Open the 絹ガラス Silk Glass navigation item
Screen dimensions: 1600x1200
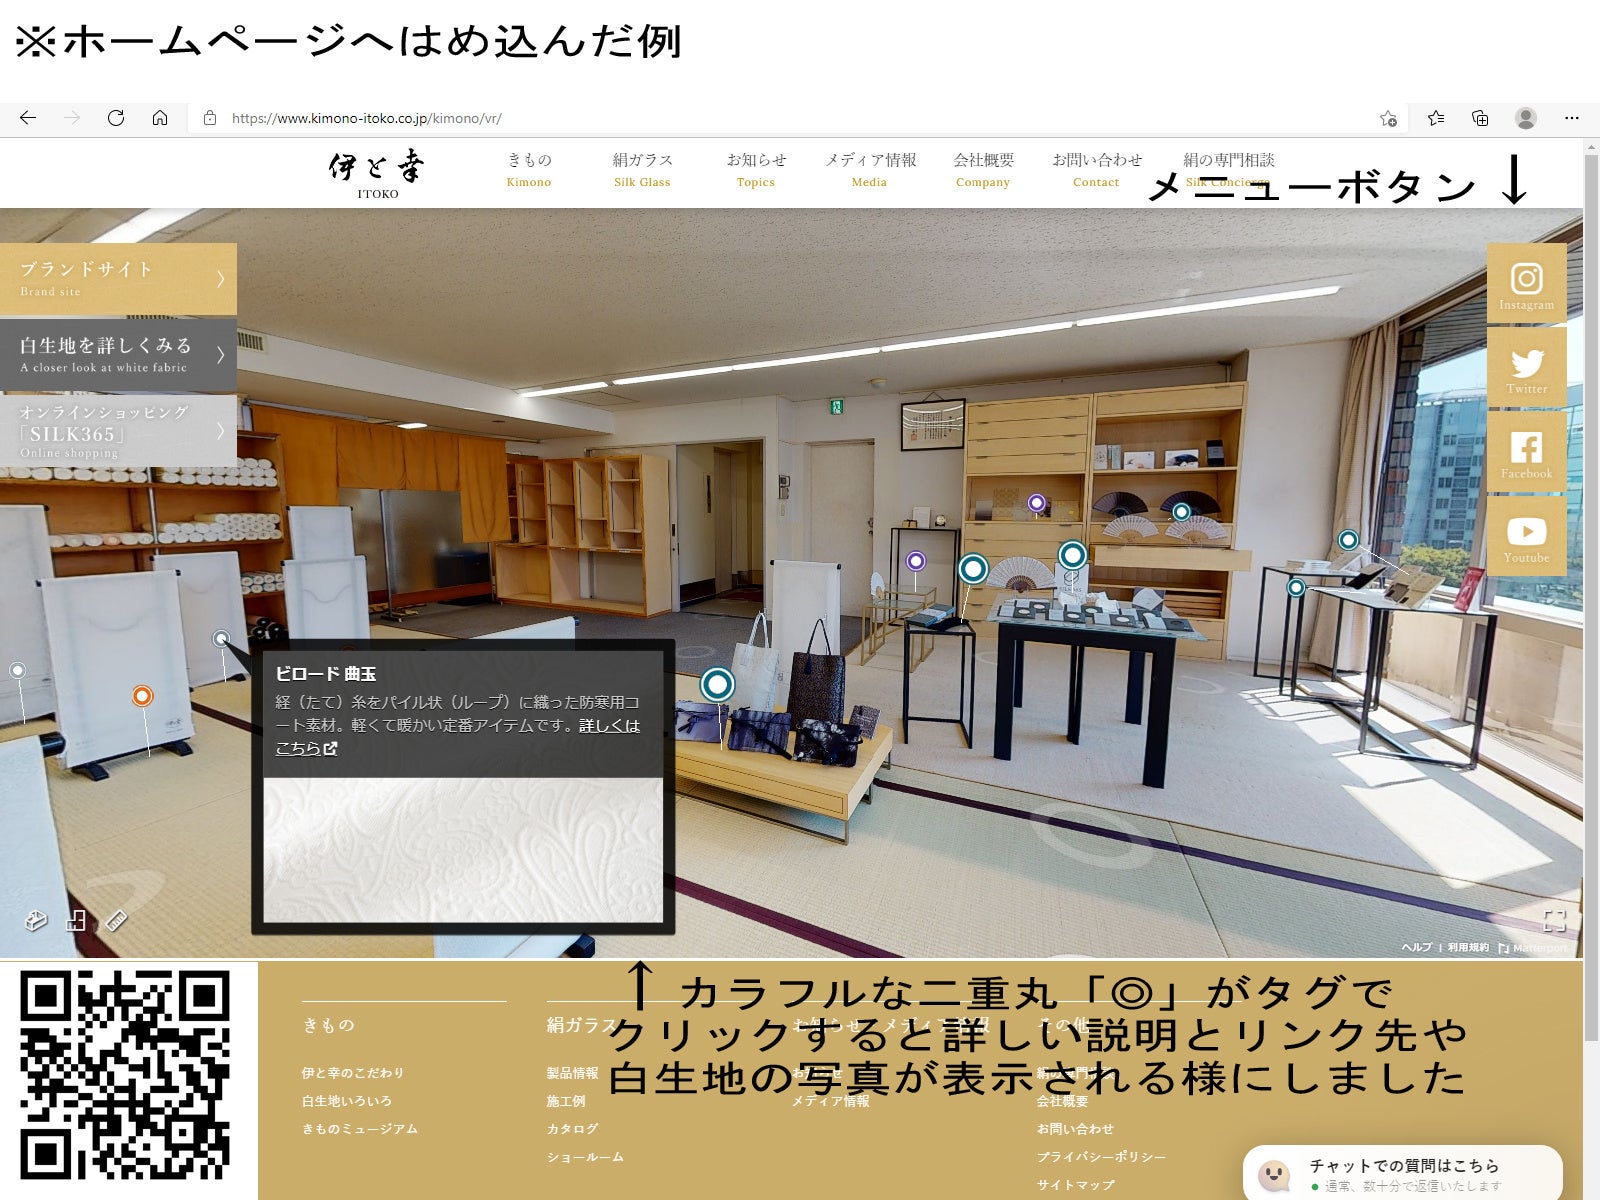click(x=642, y=169)
